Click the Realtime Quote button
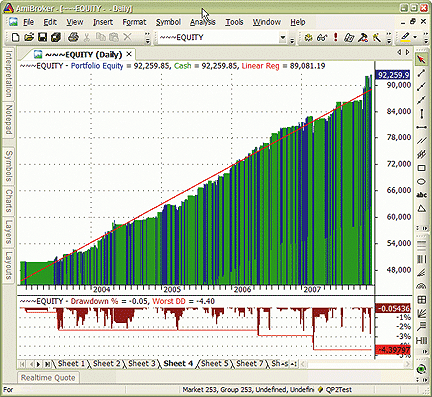Image resolution: width=432 pixels, height=397 pixels. [48, 378]
